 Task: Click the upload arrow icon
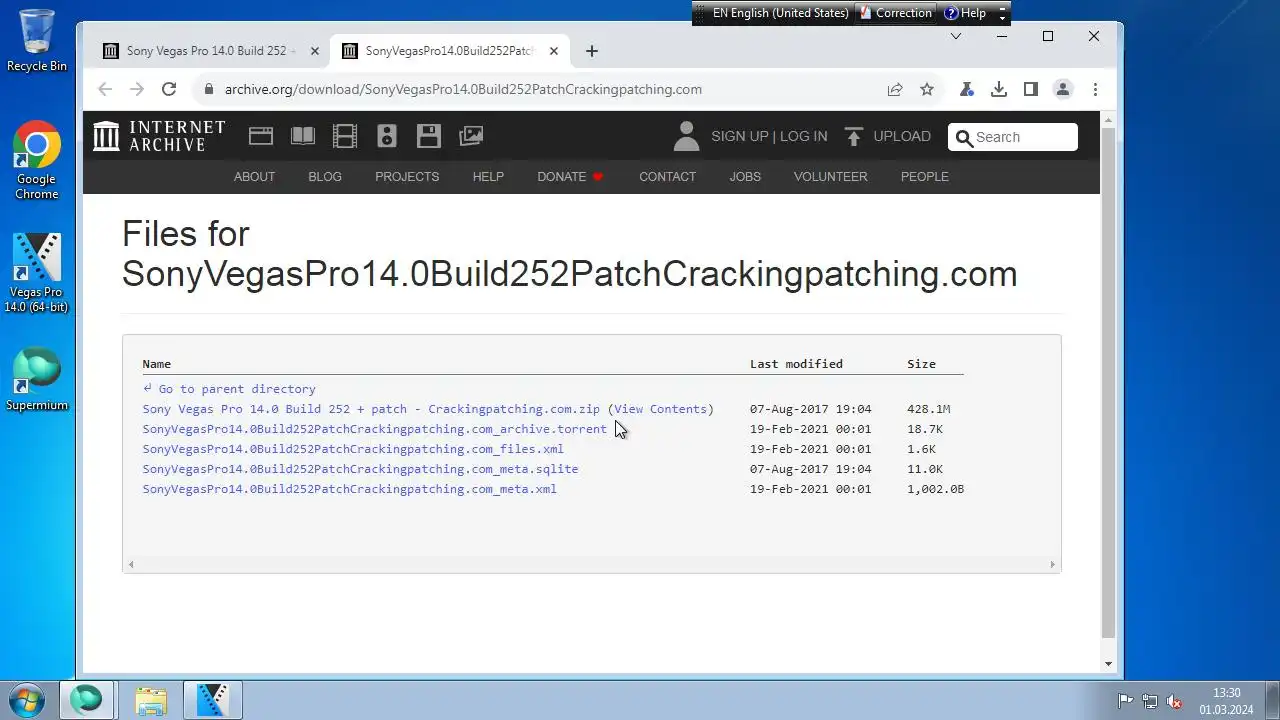[x=853, y=136]
